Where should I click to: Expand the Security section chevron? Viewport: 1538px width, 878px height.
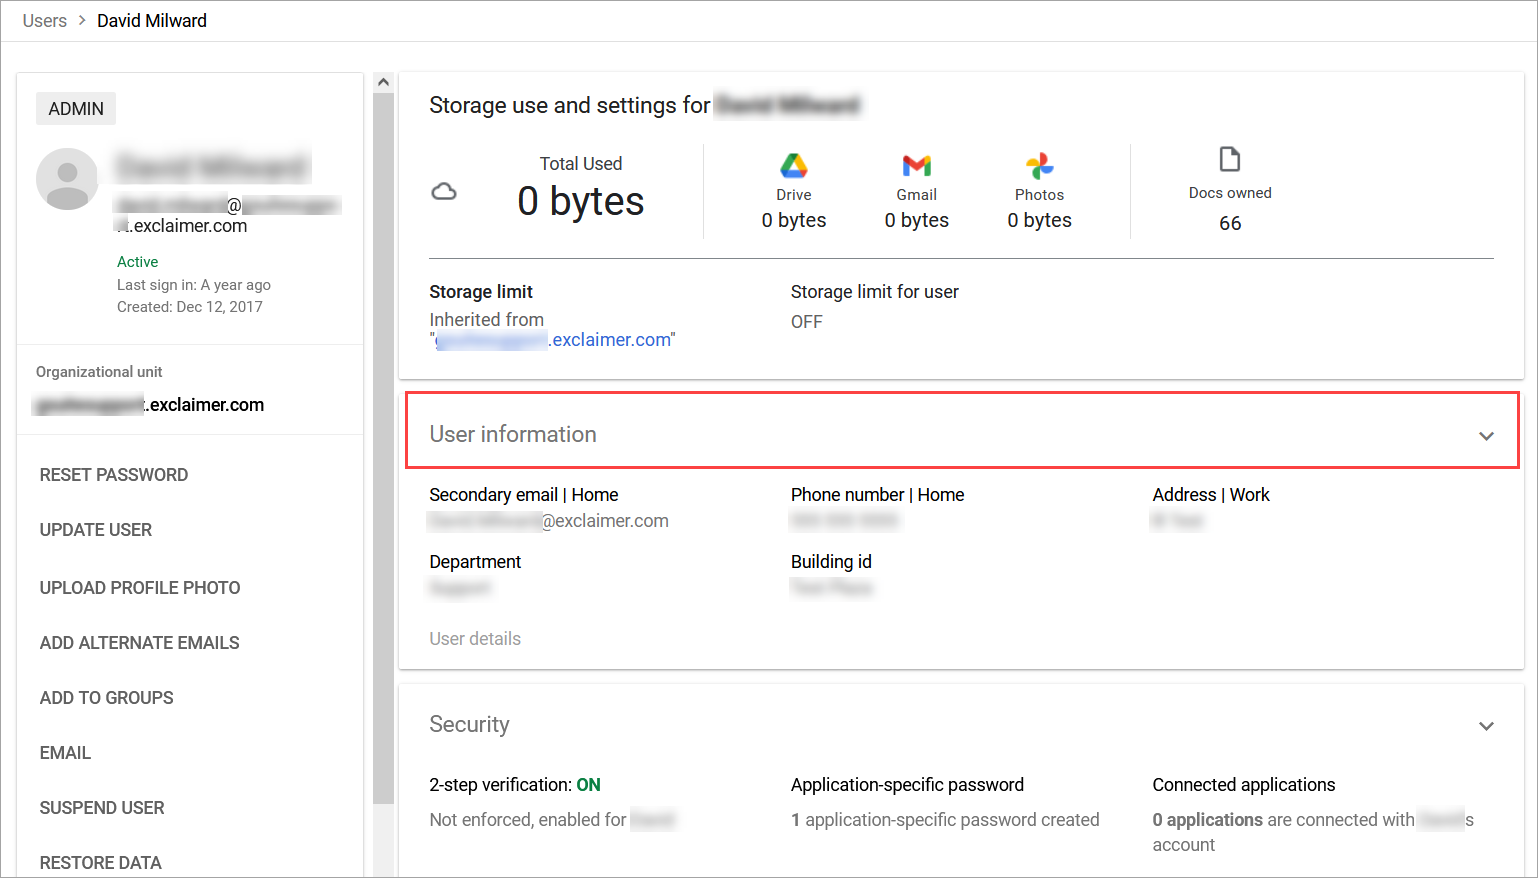1486,726
